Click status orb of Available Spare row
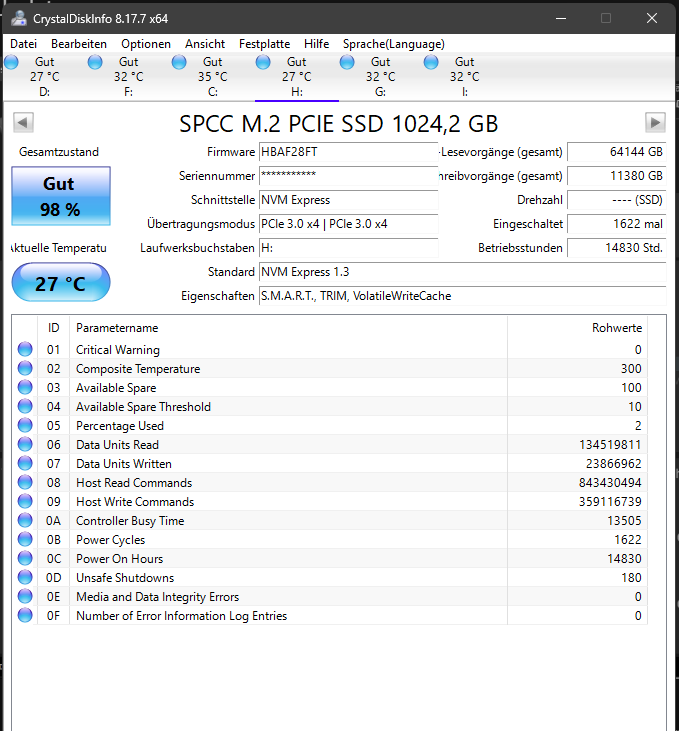 click(25, 387)
